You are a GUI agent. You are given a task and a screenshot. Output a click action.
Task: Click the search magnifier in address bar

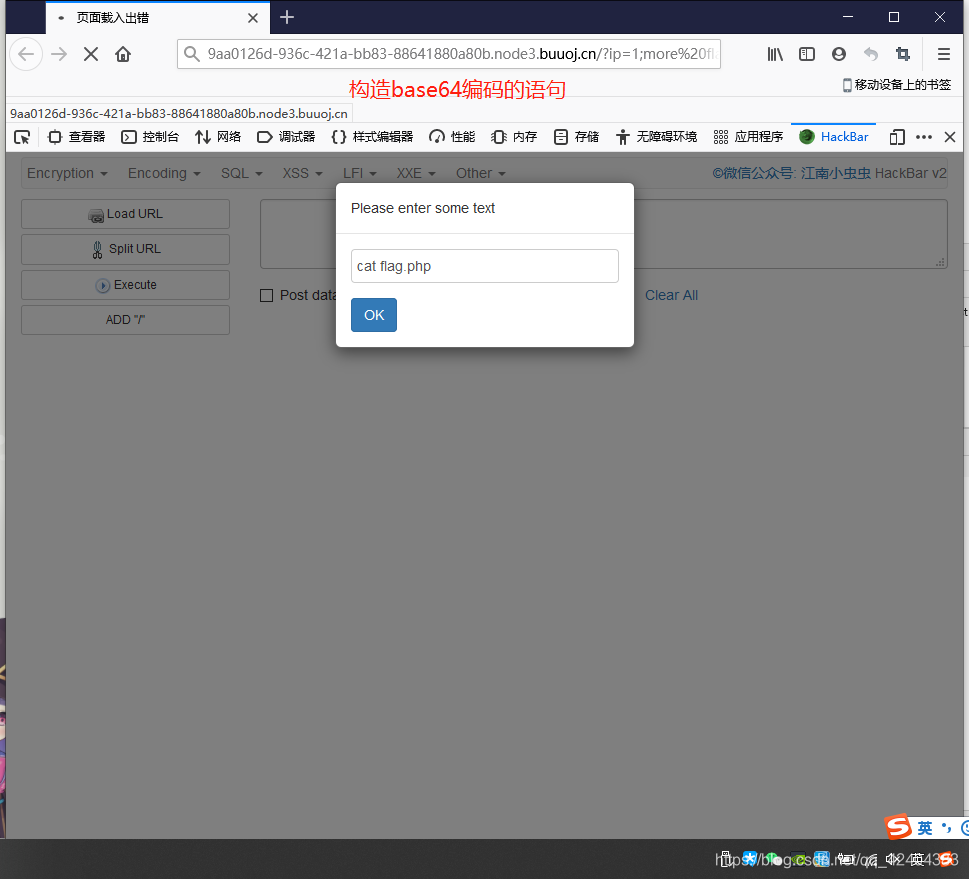(x=192, y=54)
